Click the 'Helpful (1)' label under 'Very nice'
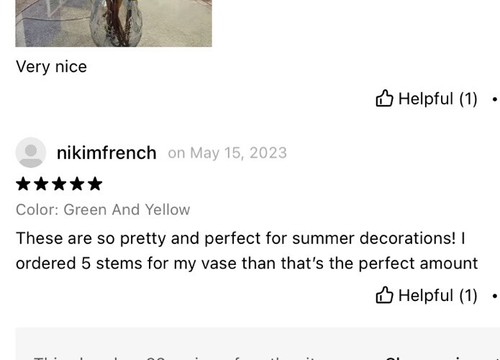Viewport: 500px width, 360px height. coord(438,99)
